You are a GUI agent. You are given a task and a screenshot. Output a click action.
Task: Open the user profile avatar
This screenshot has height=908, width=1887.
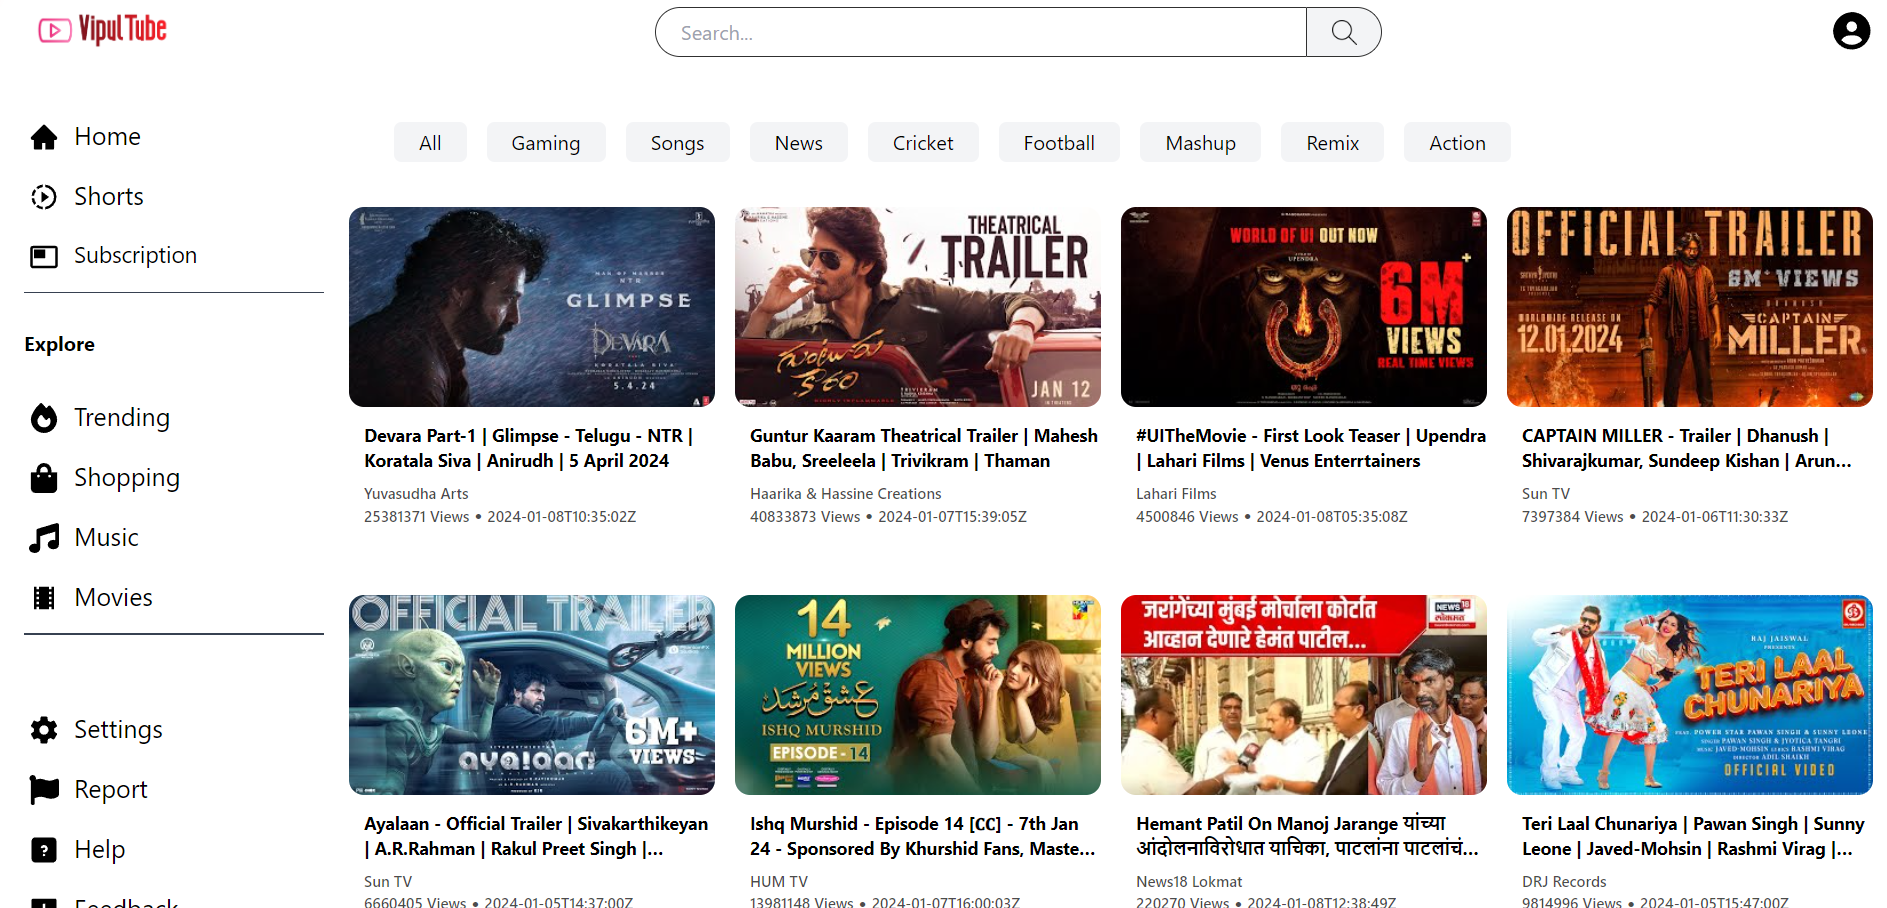tap(1851, 31)
